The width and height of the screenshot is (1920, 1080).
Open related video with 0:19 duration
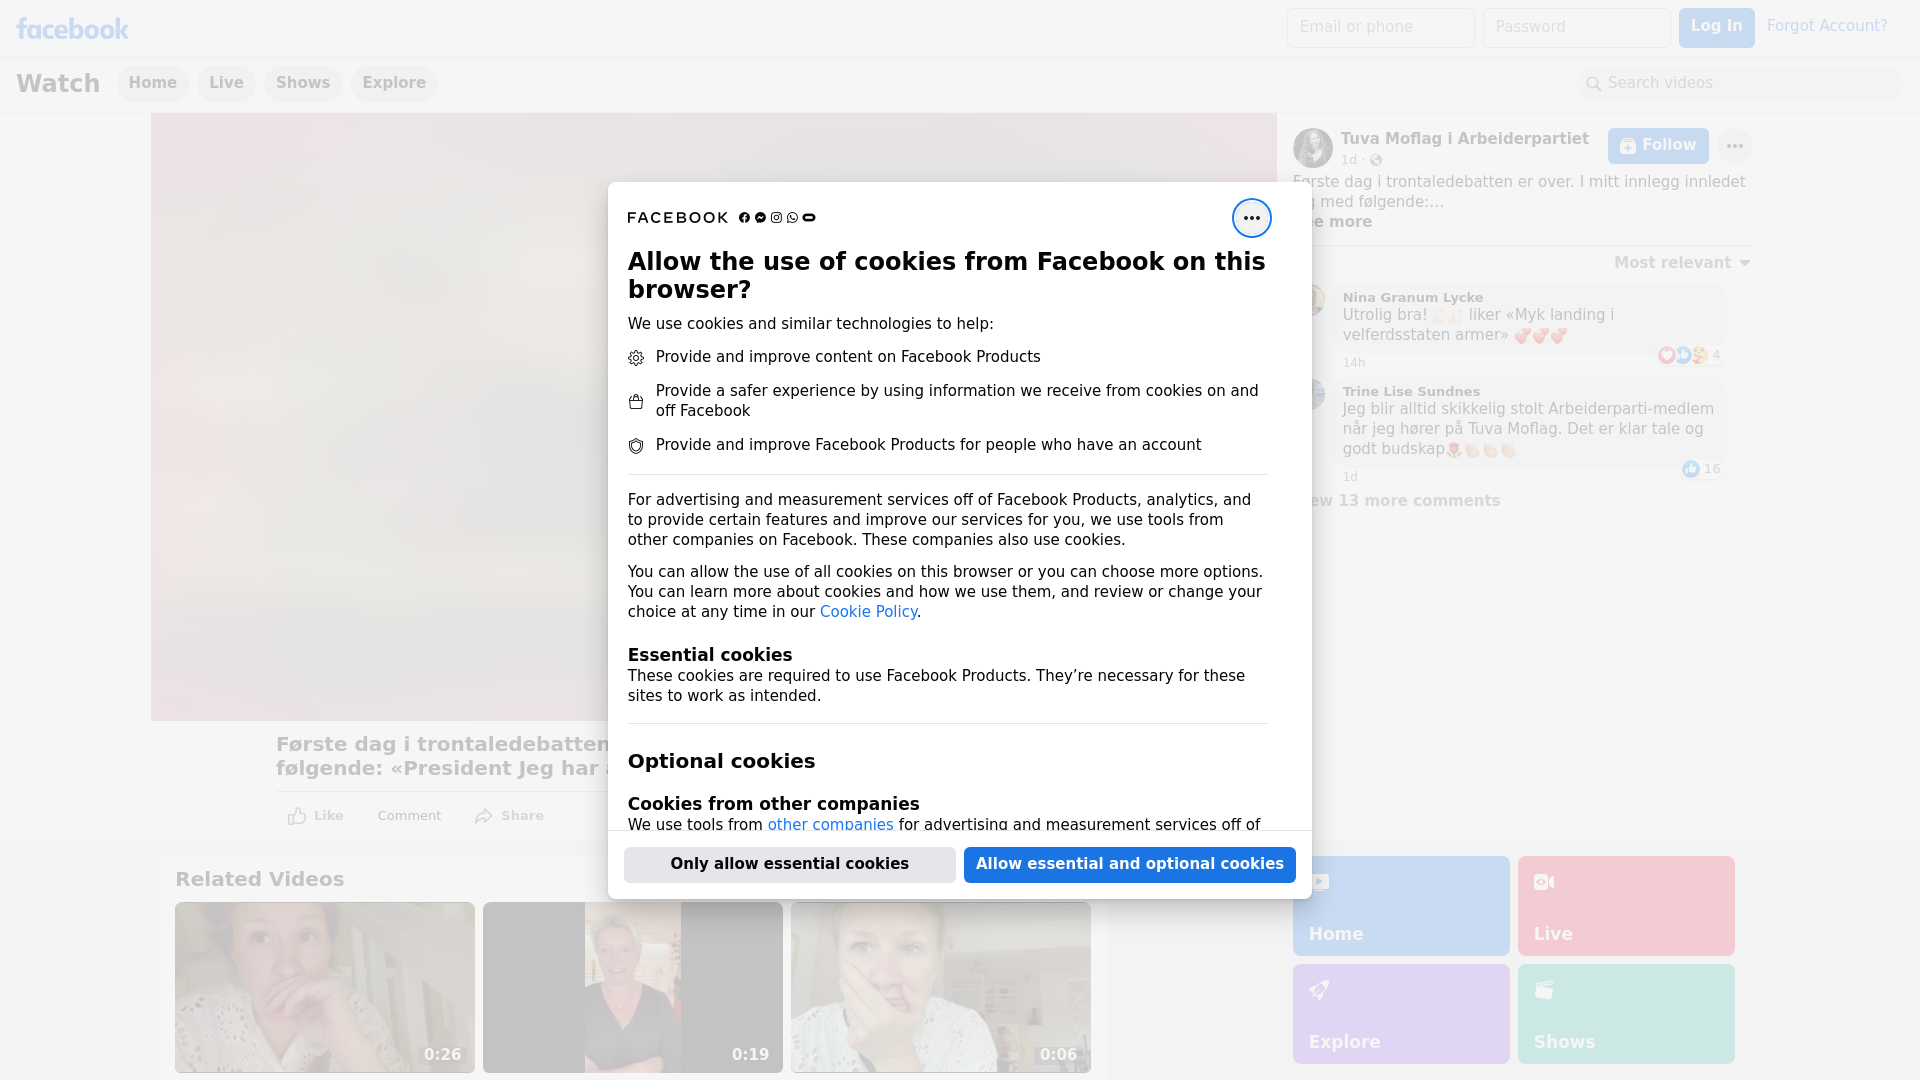[633, 987]
